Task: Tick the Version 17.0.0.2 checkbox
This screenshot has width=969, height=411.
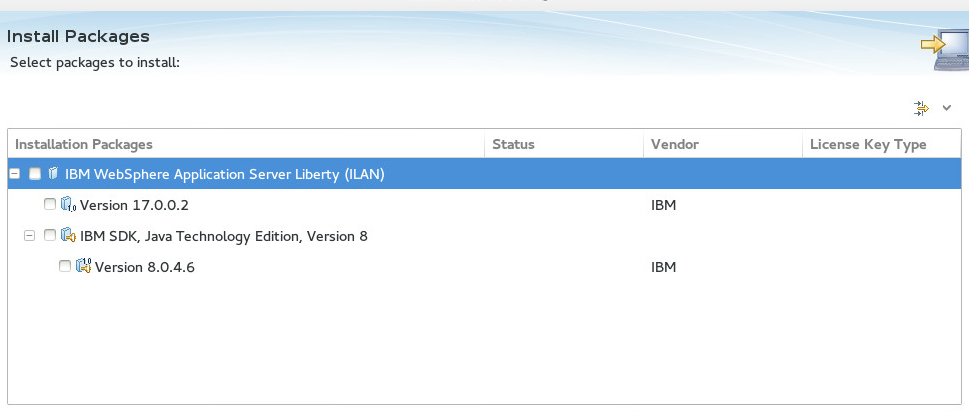Action: [x=50, y=205]
